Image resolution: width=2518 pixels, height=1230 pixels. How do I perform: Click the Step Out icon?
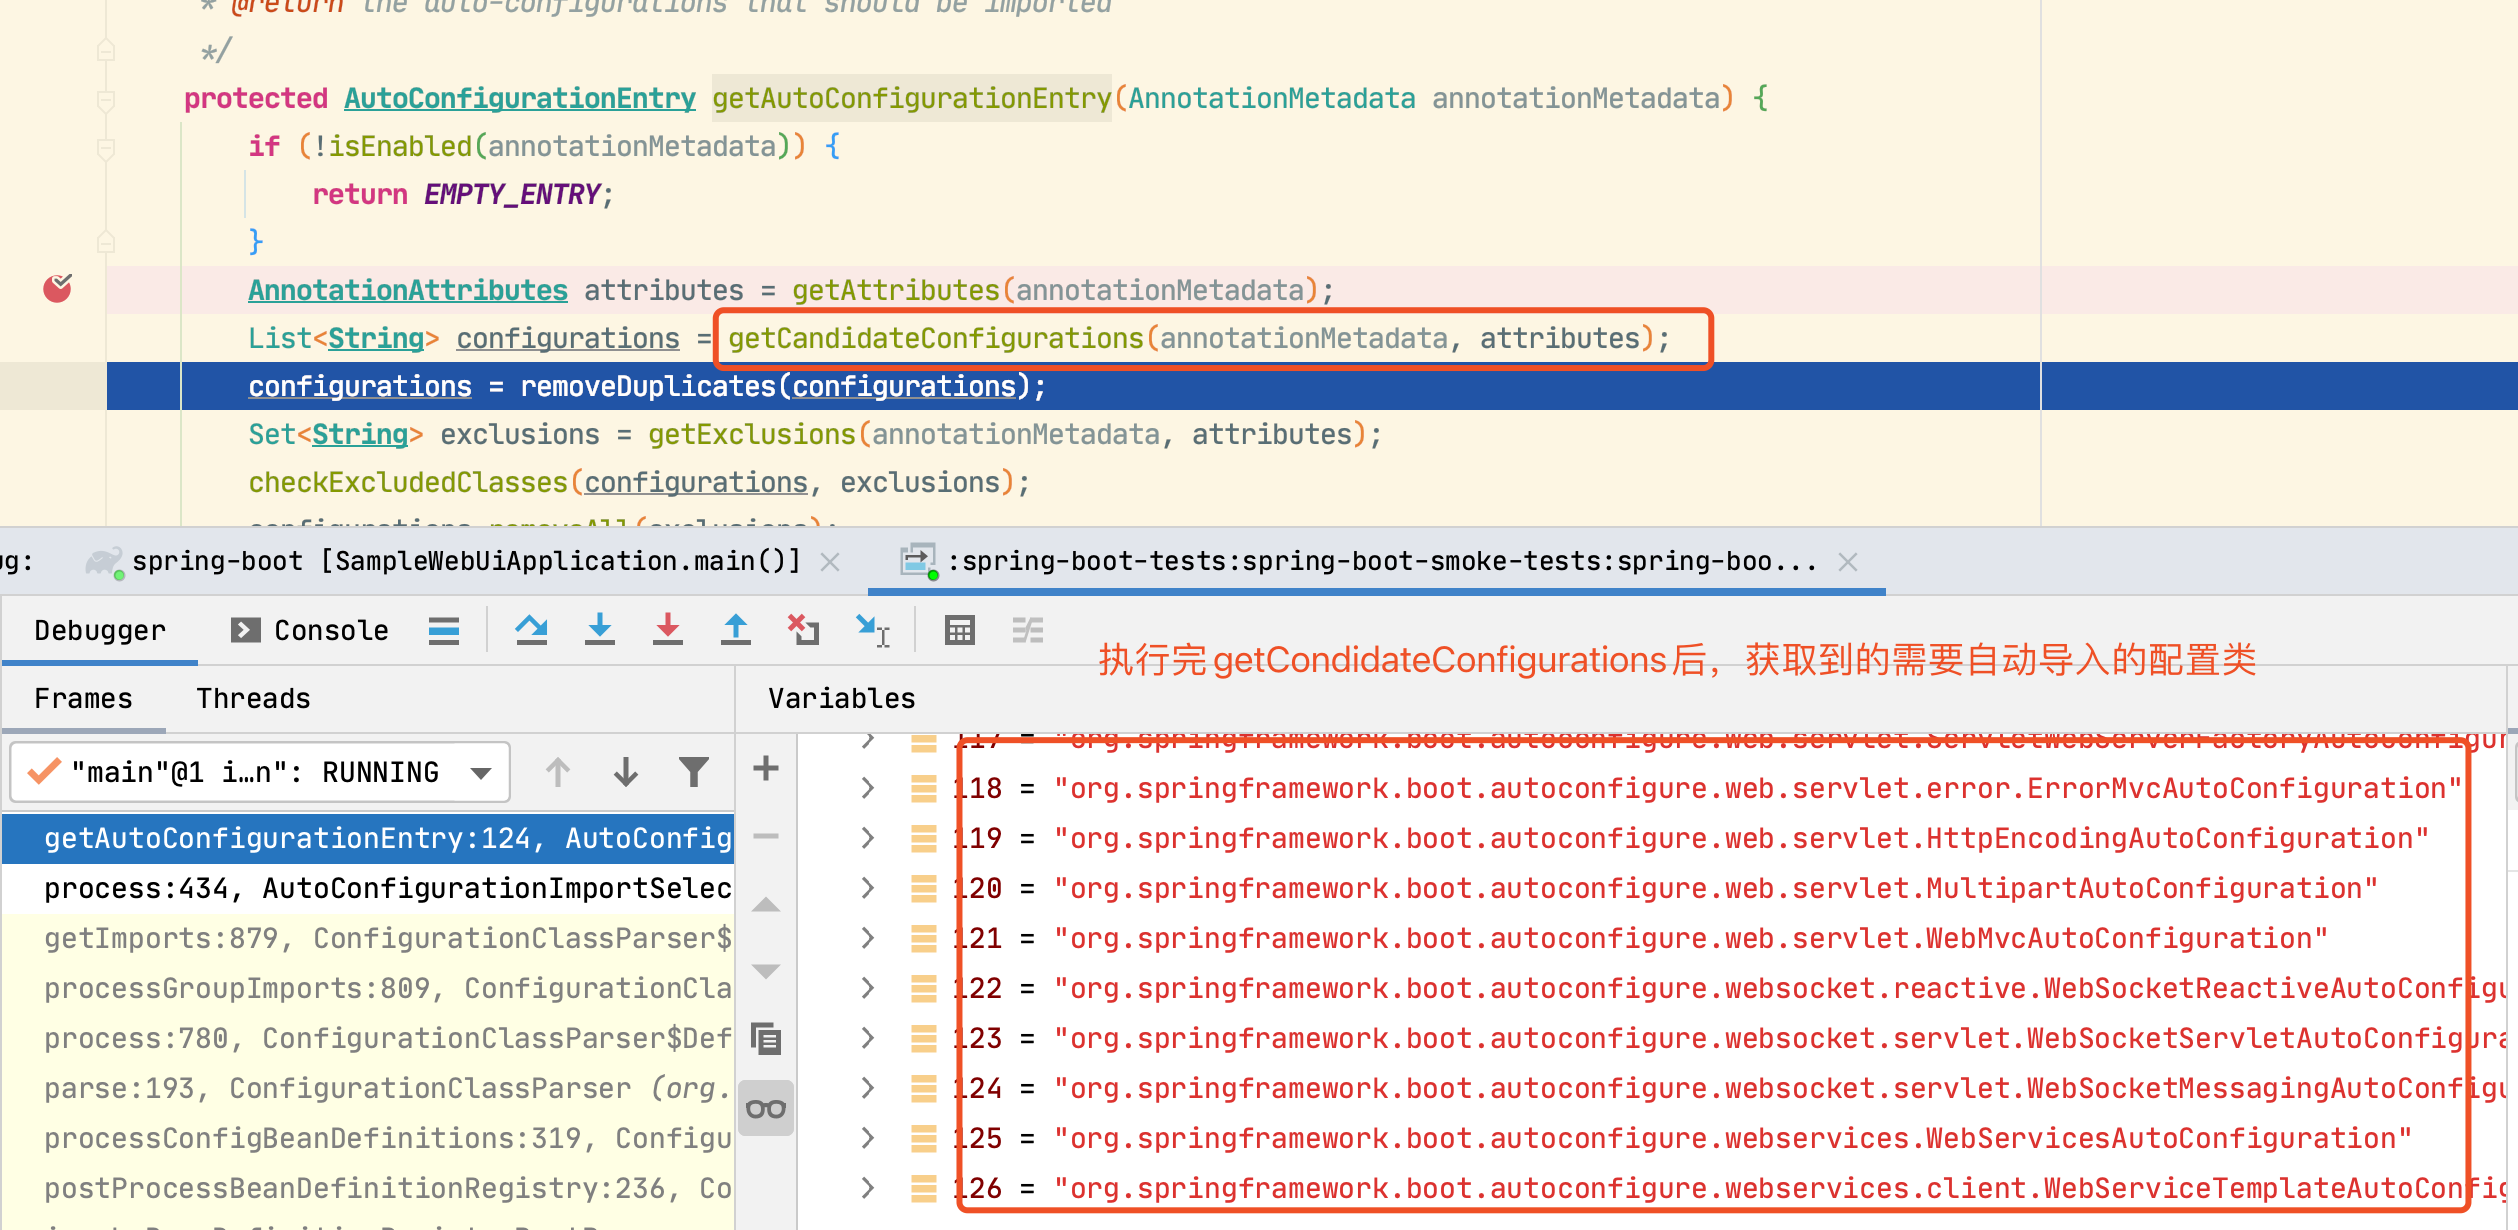pos(735,630)
